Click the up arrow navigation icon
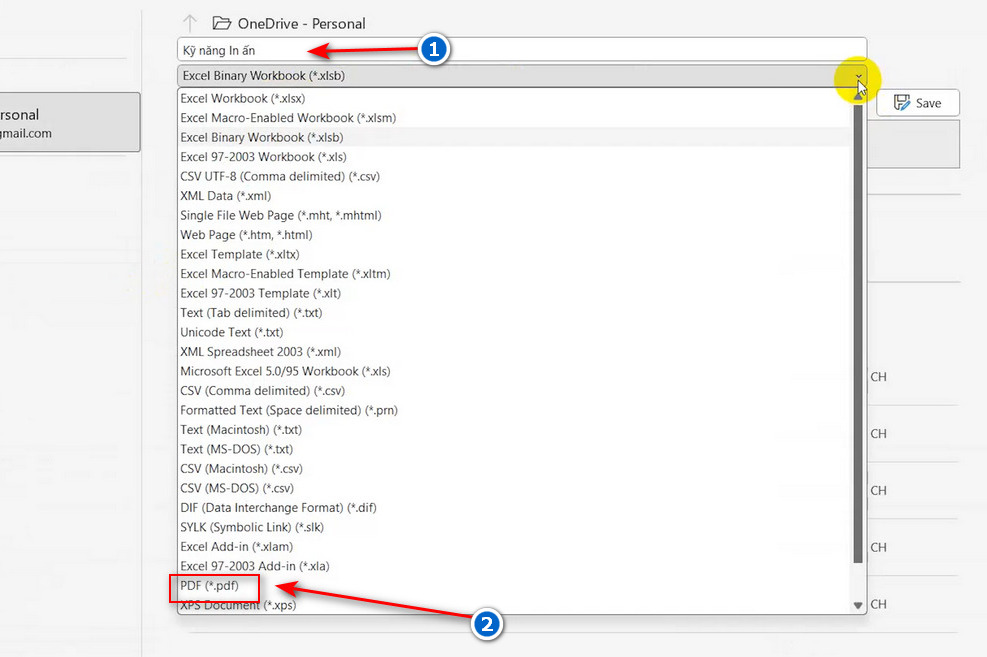 point(190,24)
